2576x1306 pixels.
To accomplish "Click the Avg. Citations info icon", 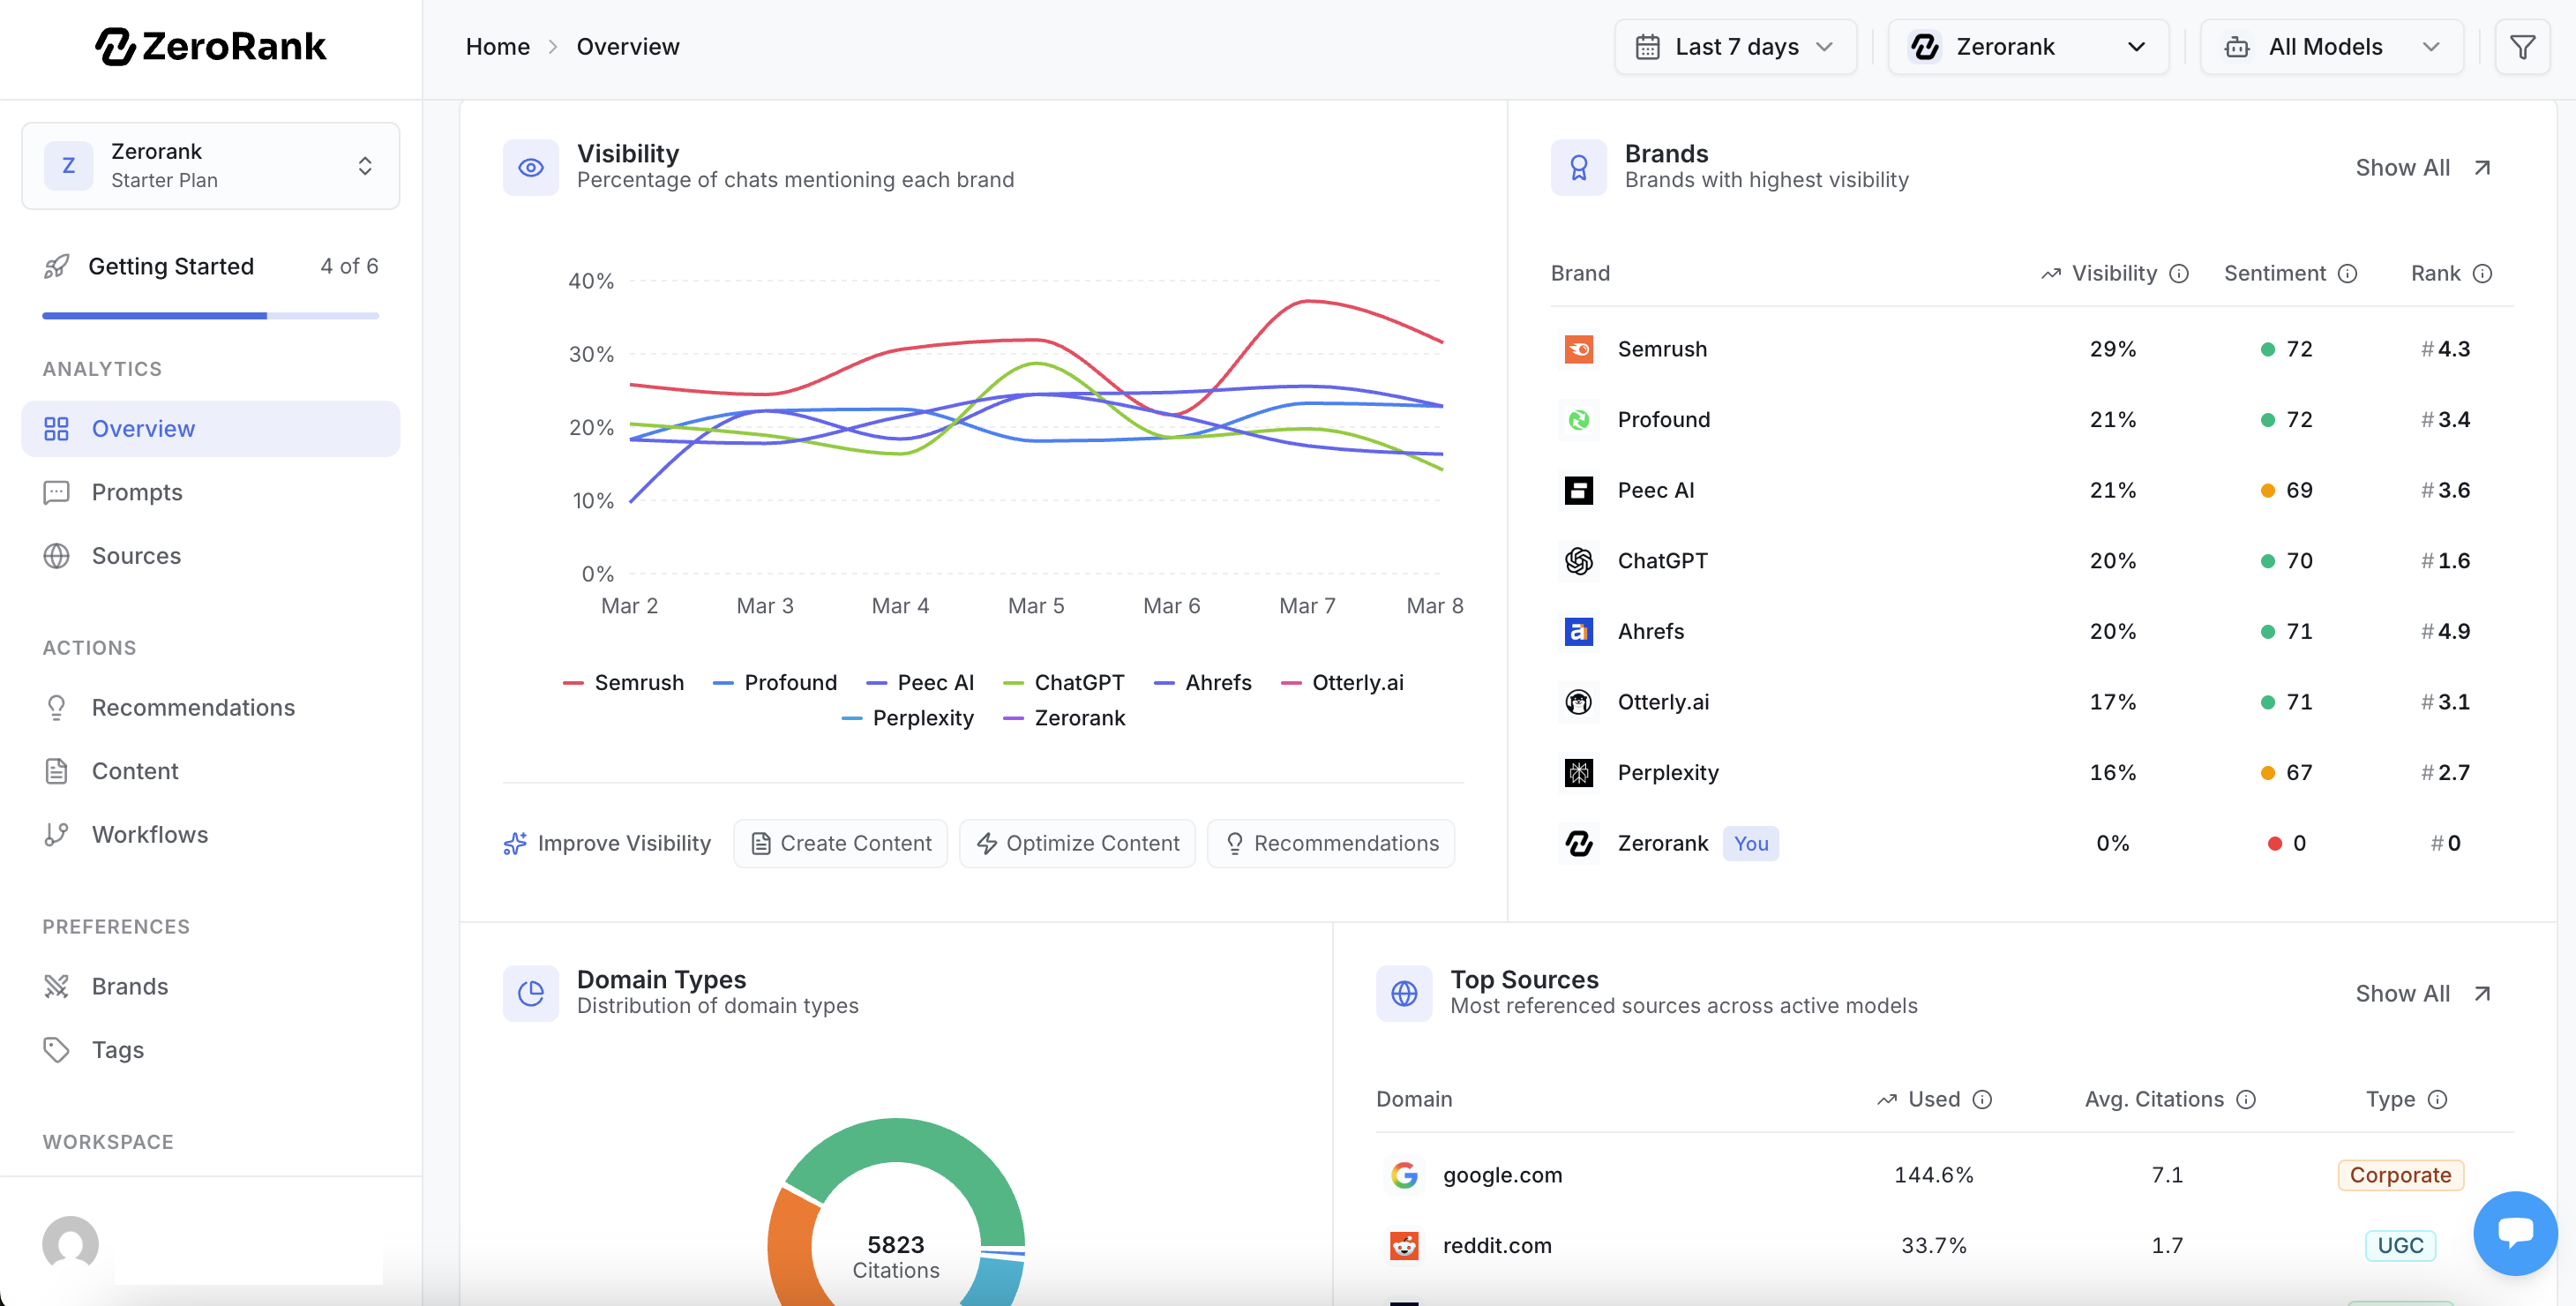I will tap(2247, 1100).
